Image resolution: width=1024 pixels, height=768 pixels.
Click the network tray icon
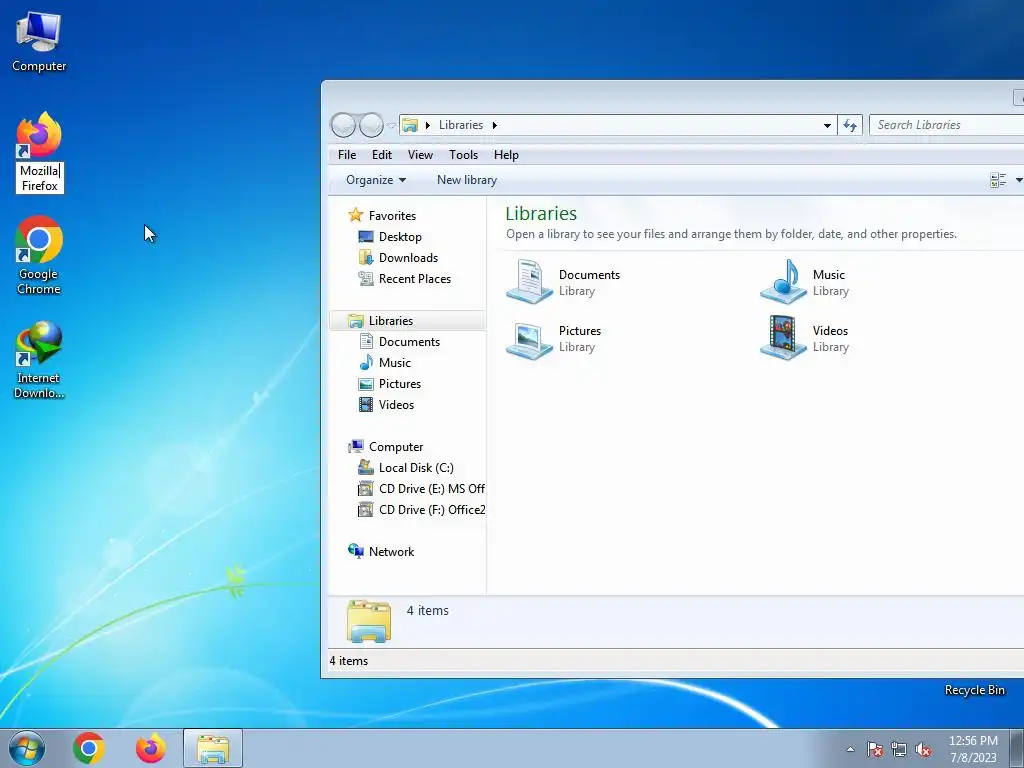[899, 749]
